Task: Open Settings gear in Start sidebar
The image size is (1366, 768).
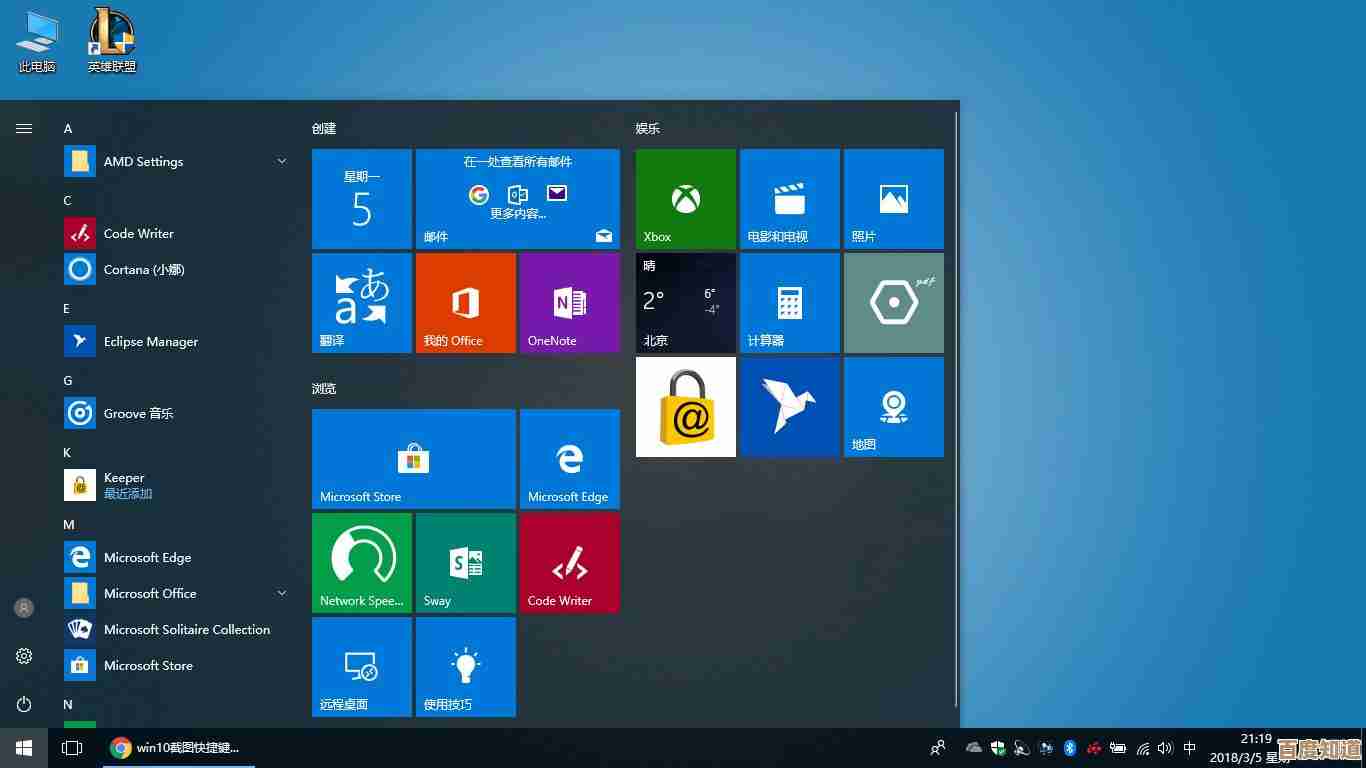Action: pos(24,656)
